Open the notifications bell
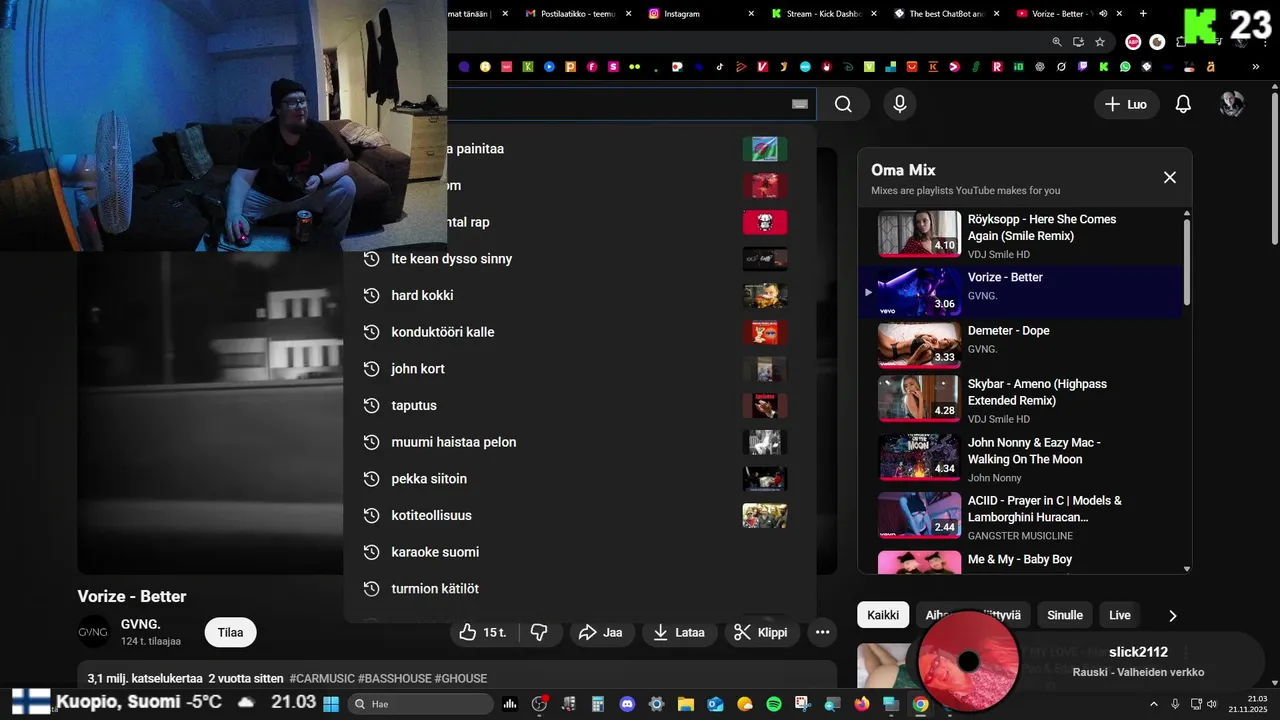 1183,104
